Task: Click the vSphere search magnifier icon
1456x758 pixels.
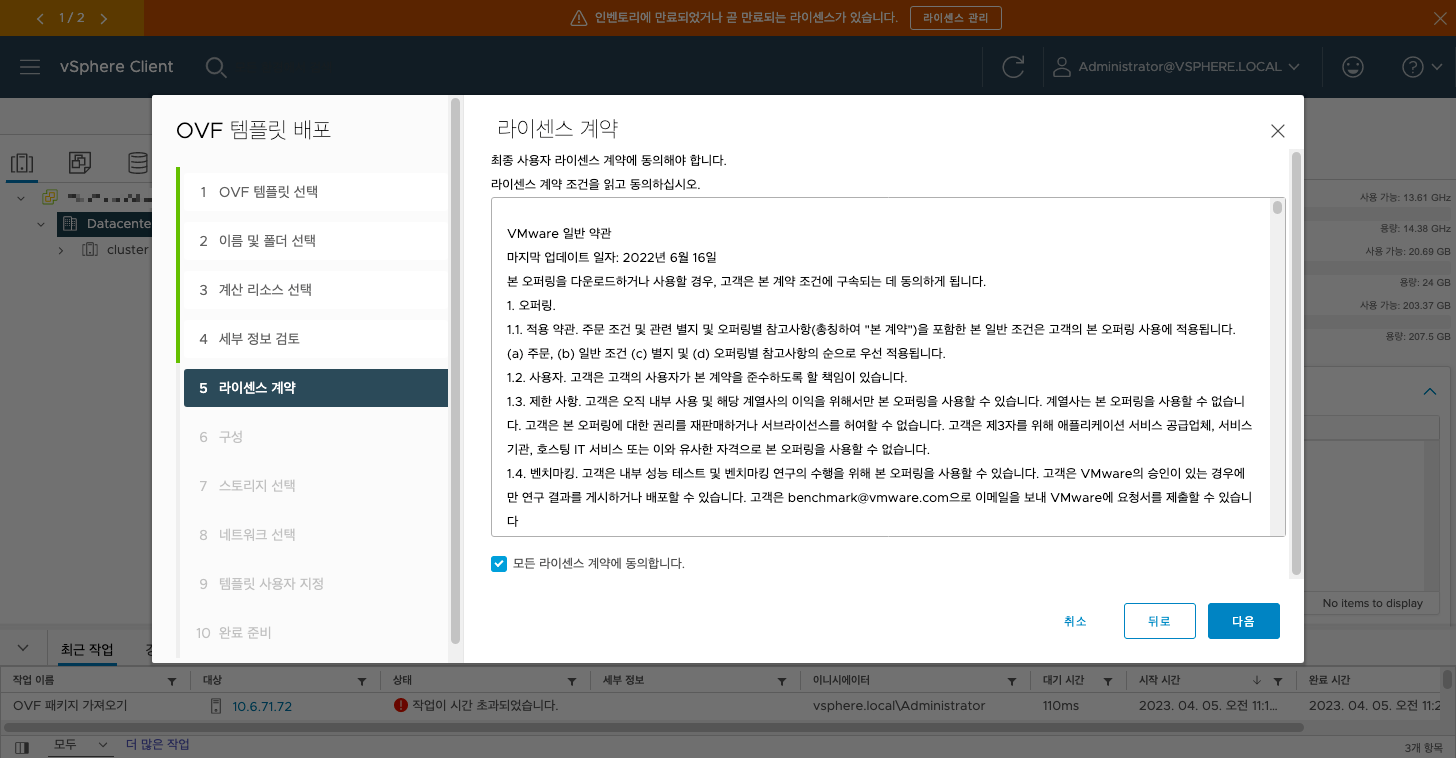Action: 216,67
